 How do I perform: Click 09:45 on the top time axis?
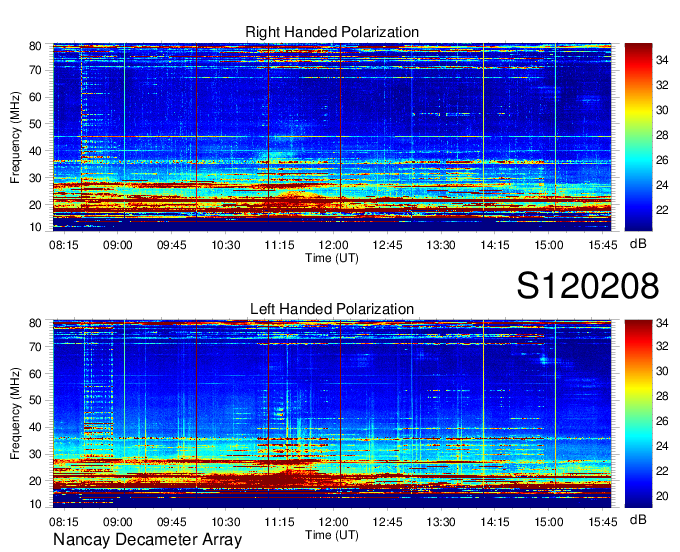(172, 245)
